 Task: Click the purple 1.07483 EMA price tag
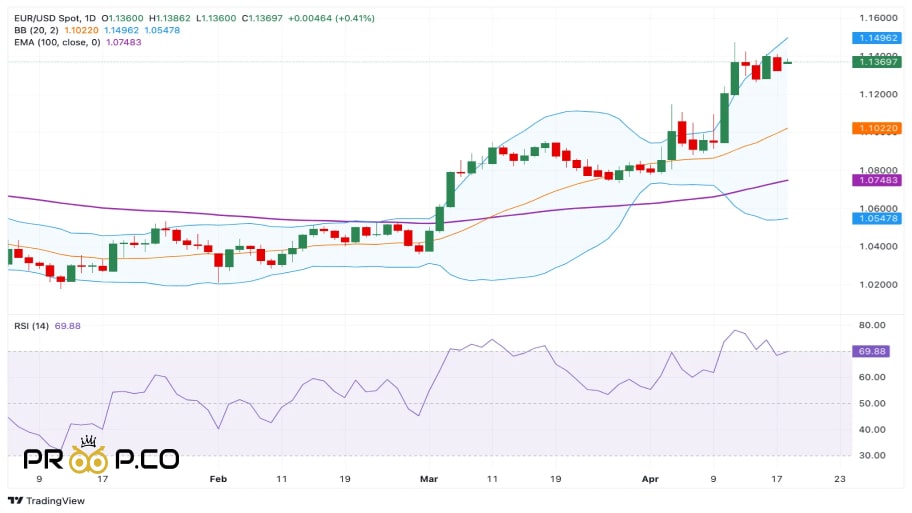(879, 180)
